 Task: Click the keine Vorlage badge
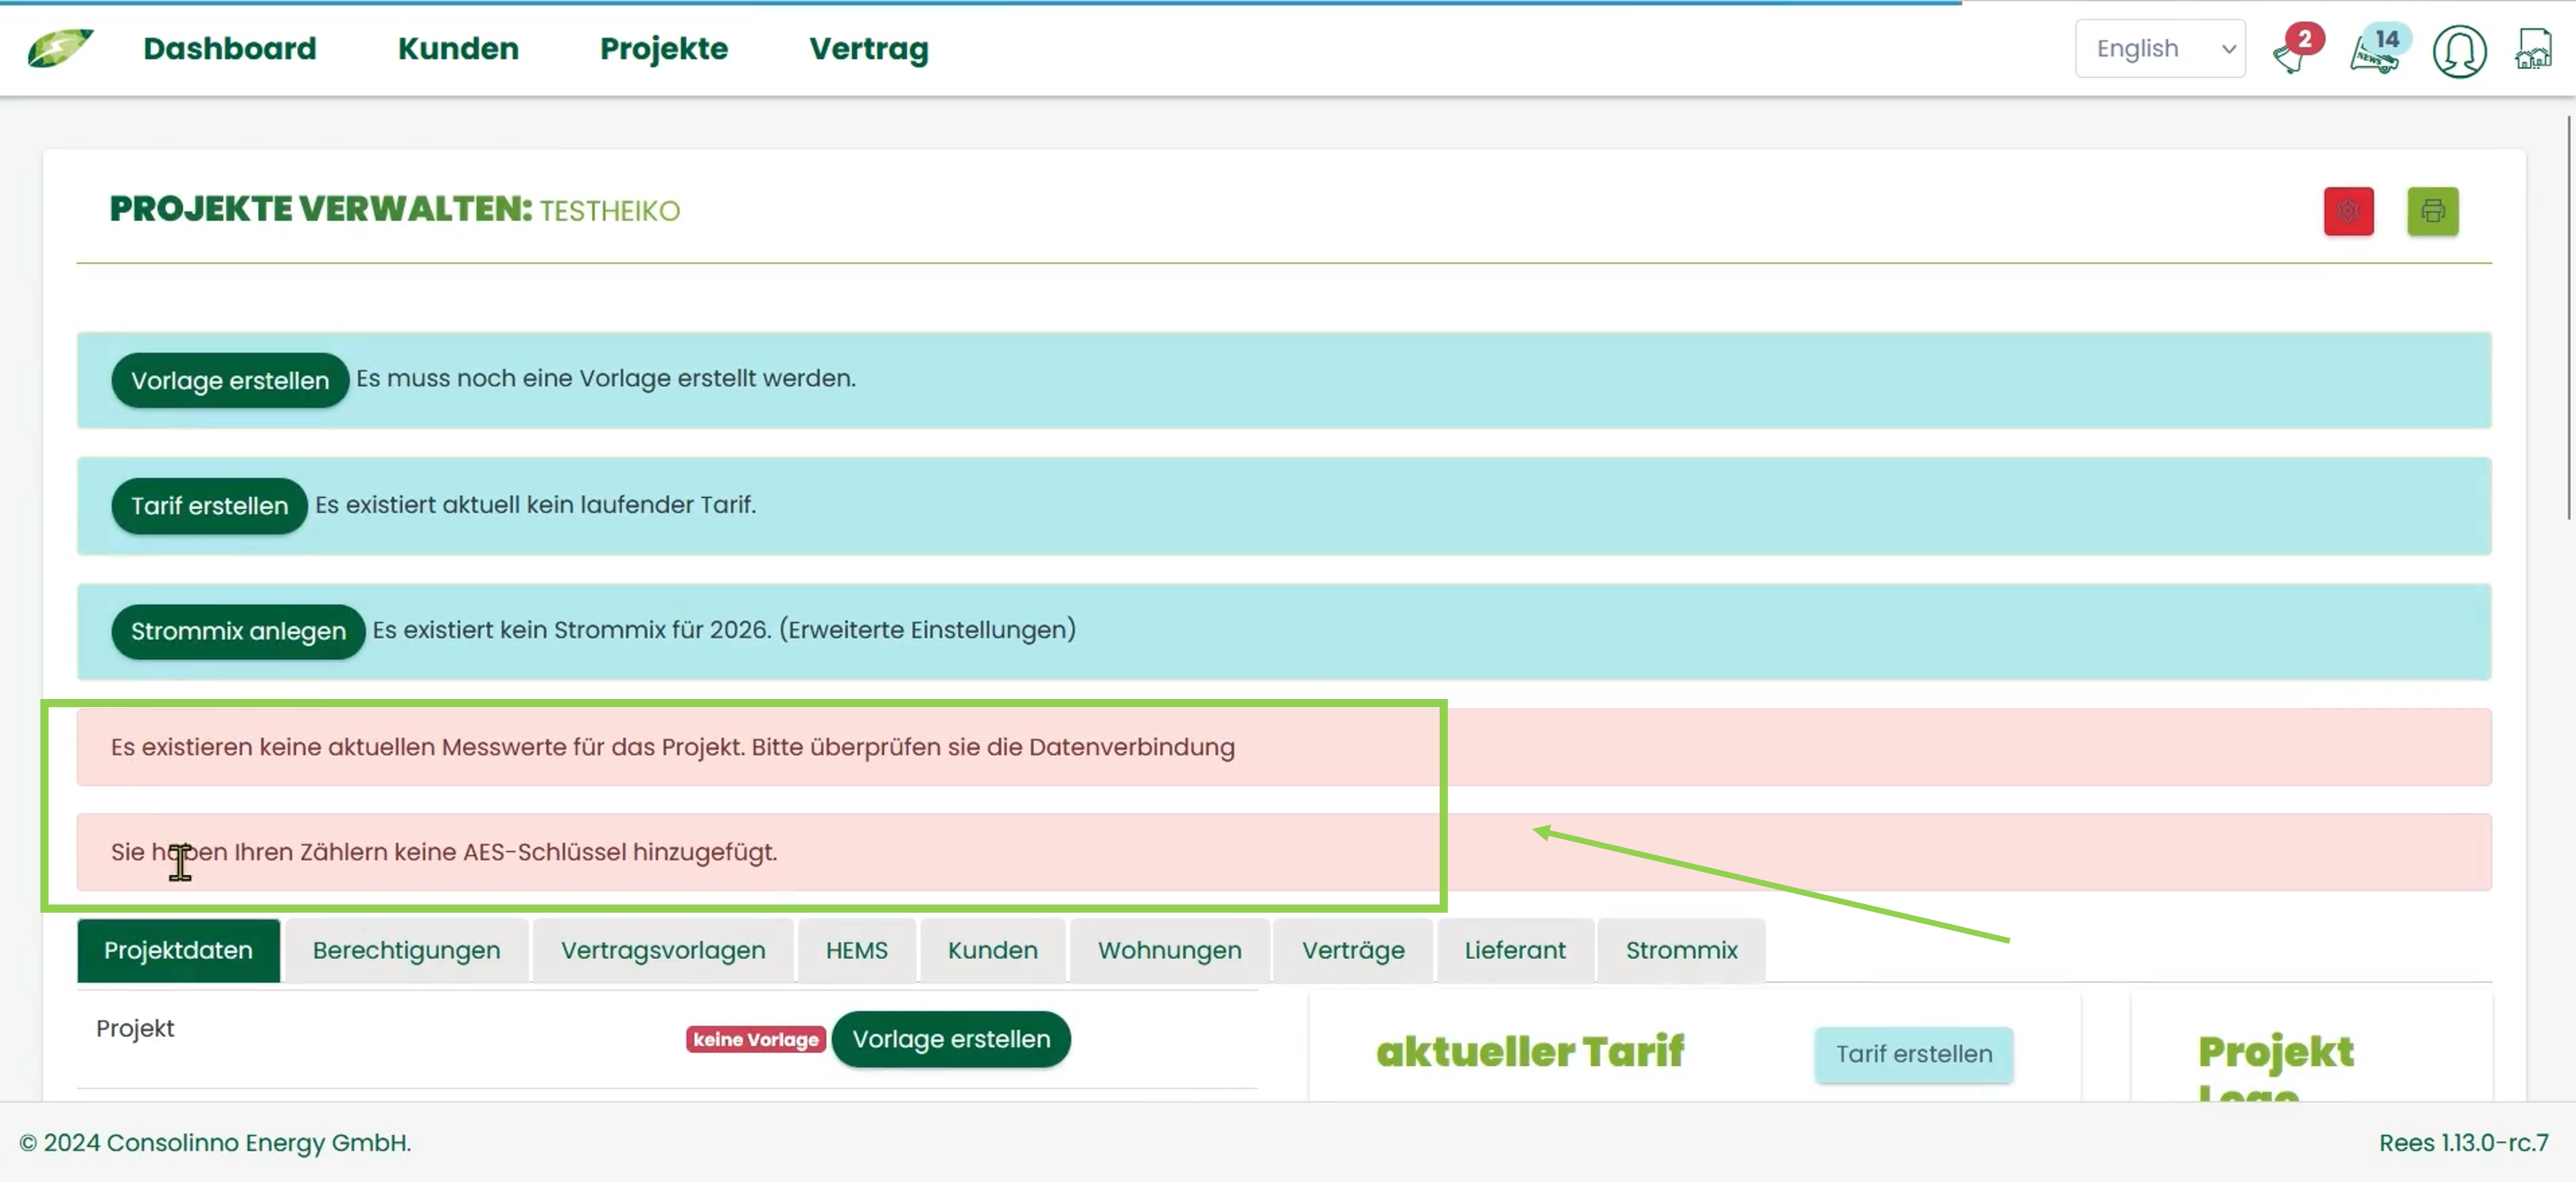[755, 1039]
